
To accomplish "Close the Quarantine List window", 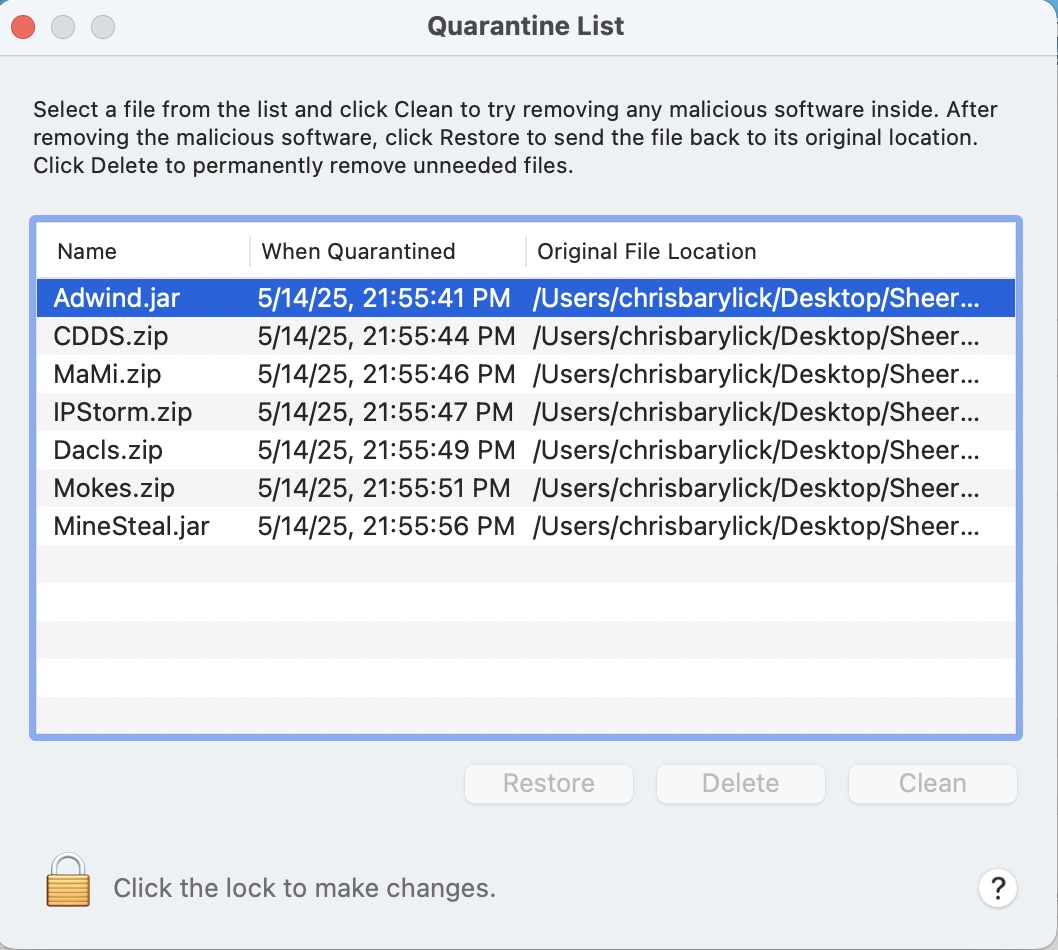I will [23, 27].
